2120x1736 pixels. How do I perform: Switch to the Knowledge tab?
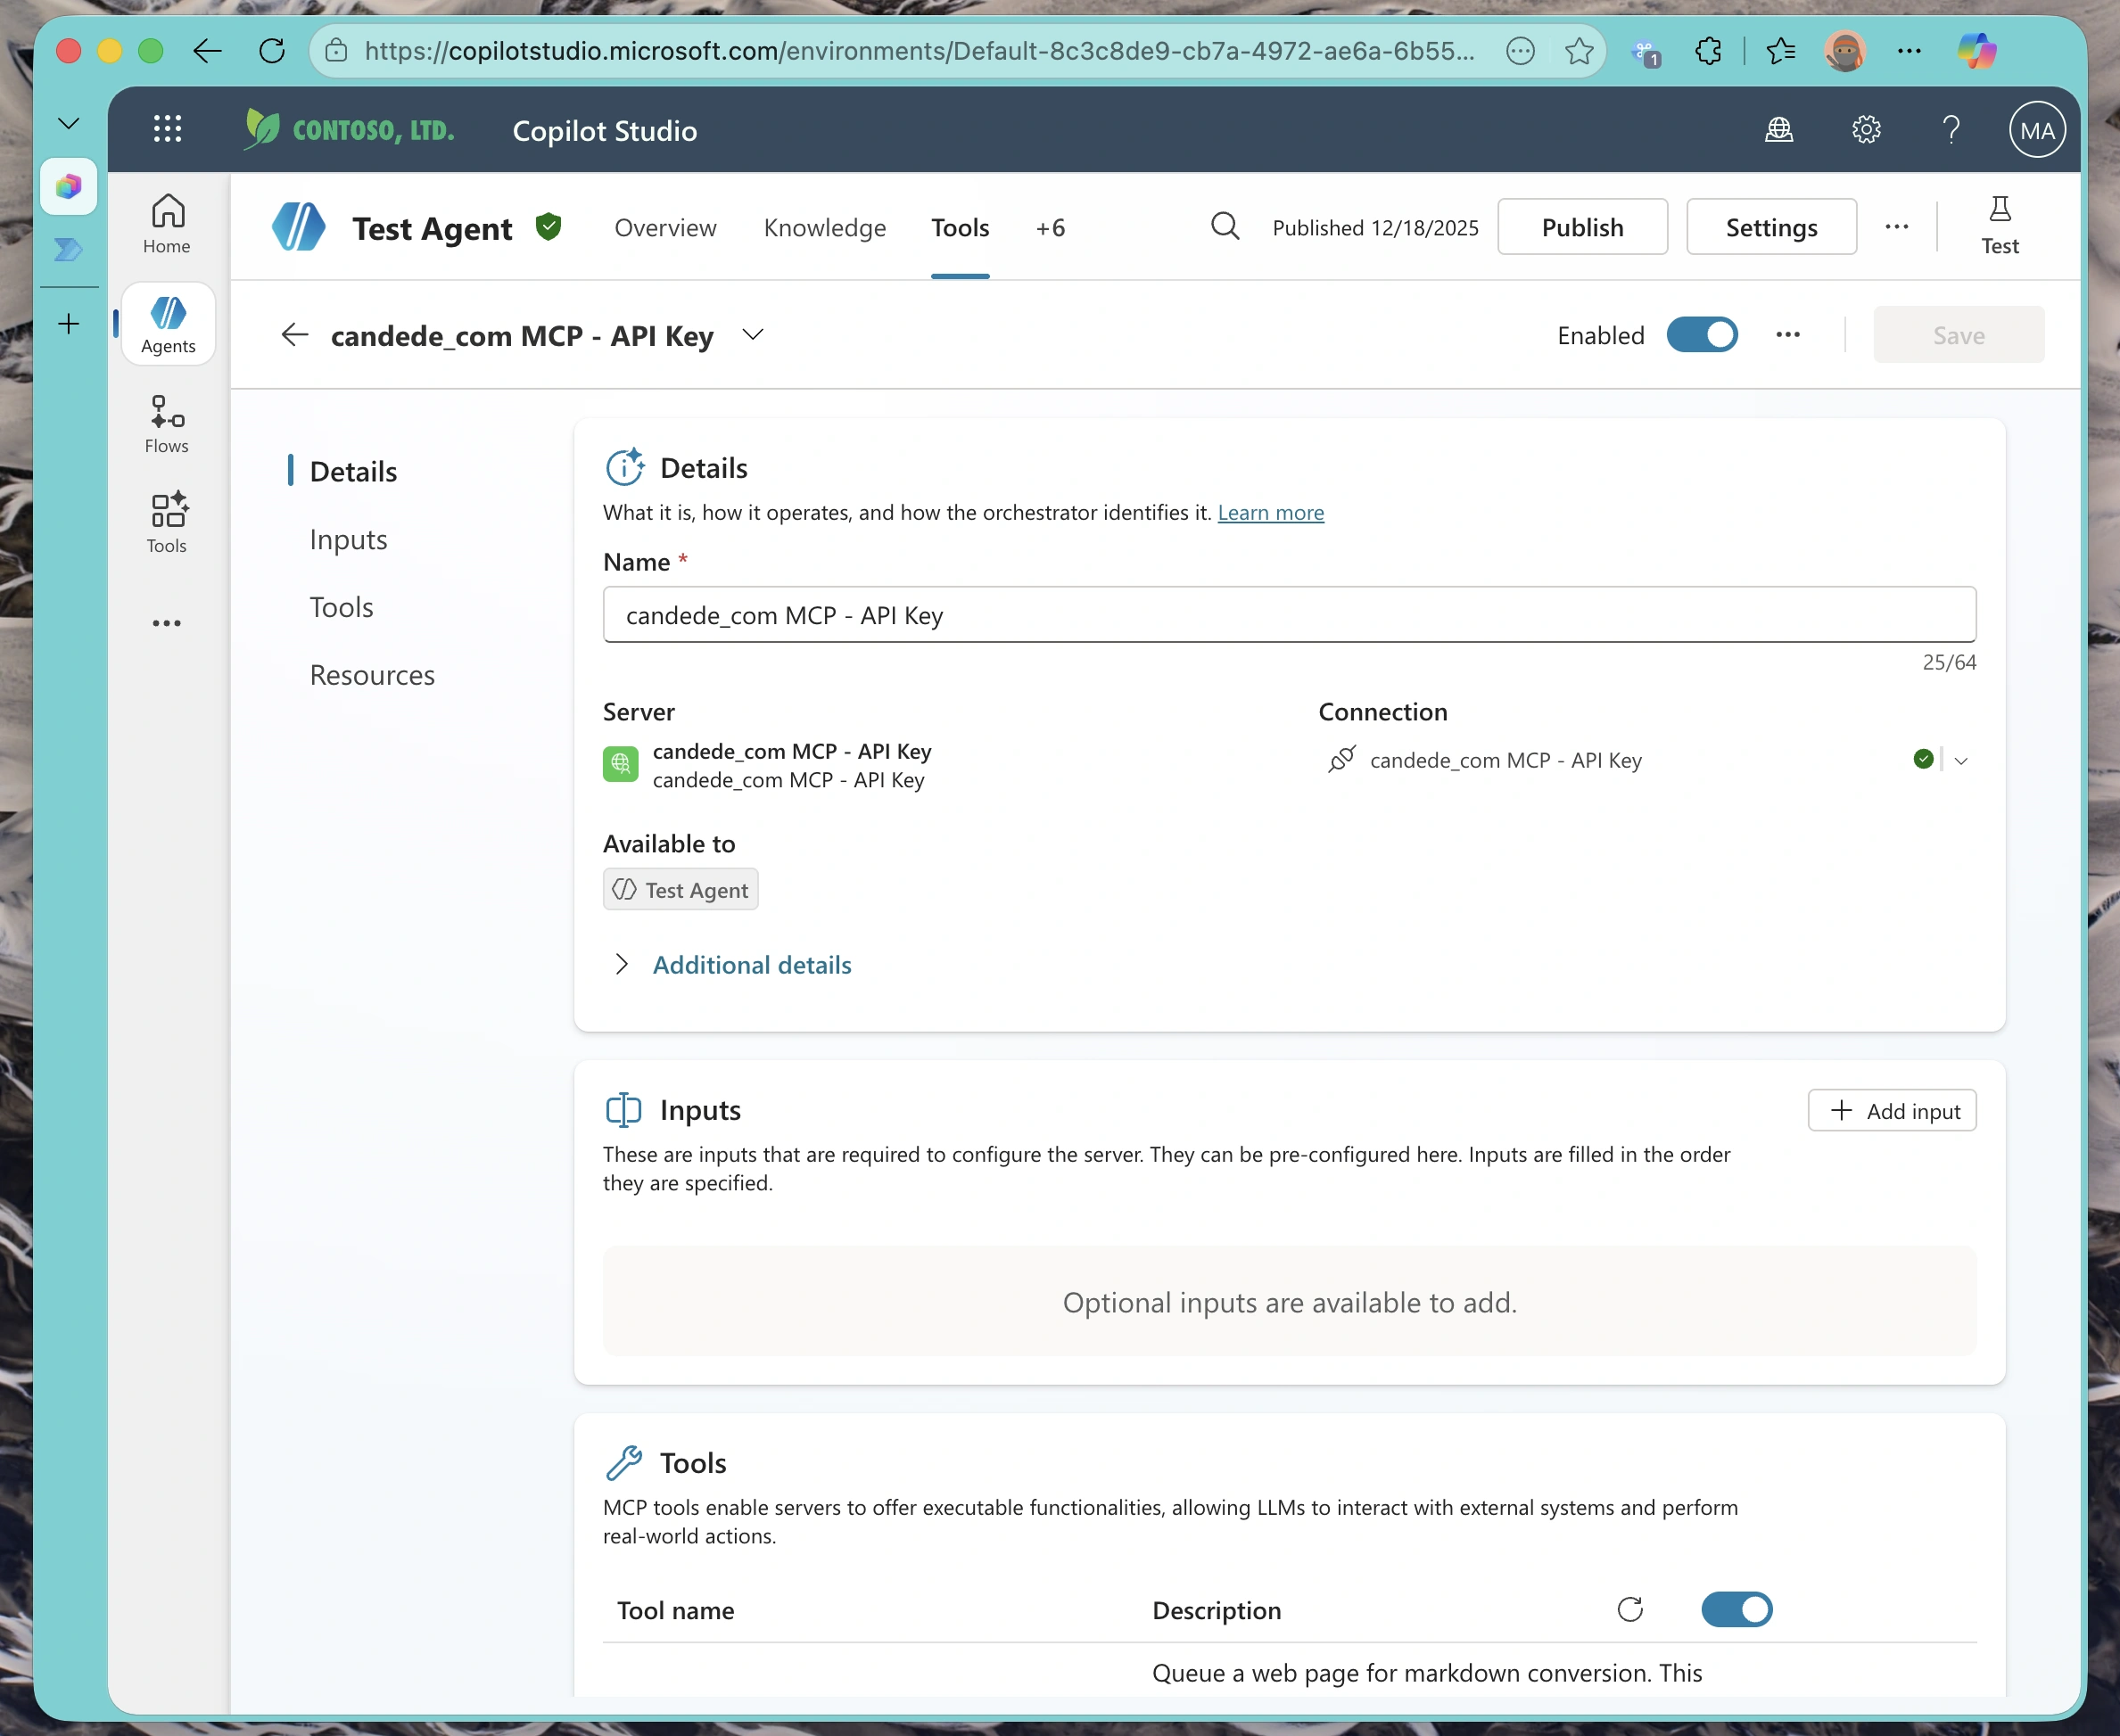pyautogui.click(x=824, y=227)
